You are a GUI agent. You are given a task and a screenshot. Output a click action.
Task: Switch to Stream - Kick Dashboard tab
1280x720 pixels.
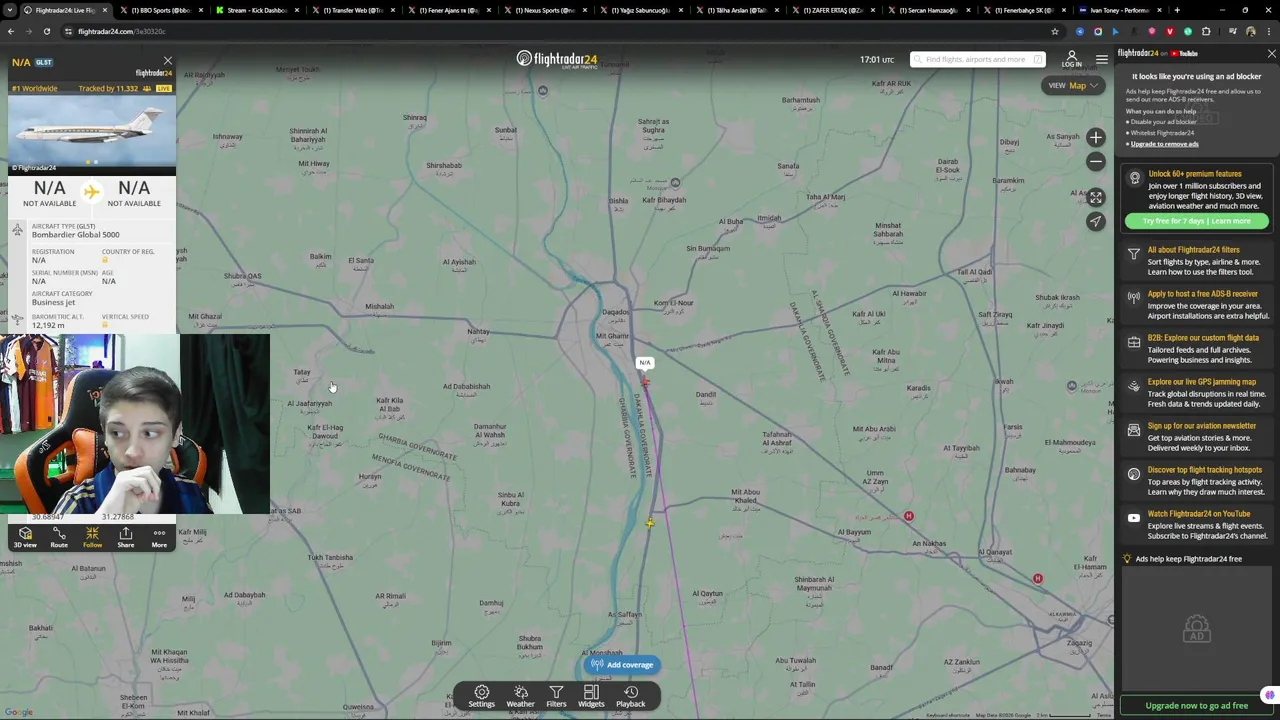point(255,10)
